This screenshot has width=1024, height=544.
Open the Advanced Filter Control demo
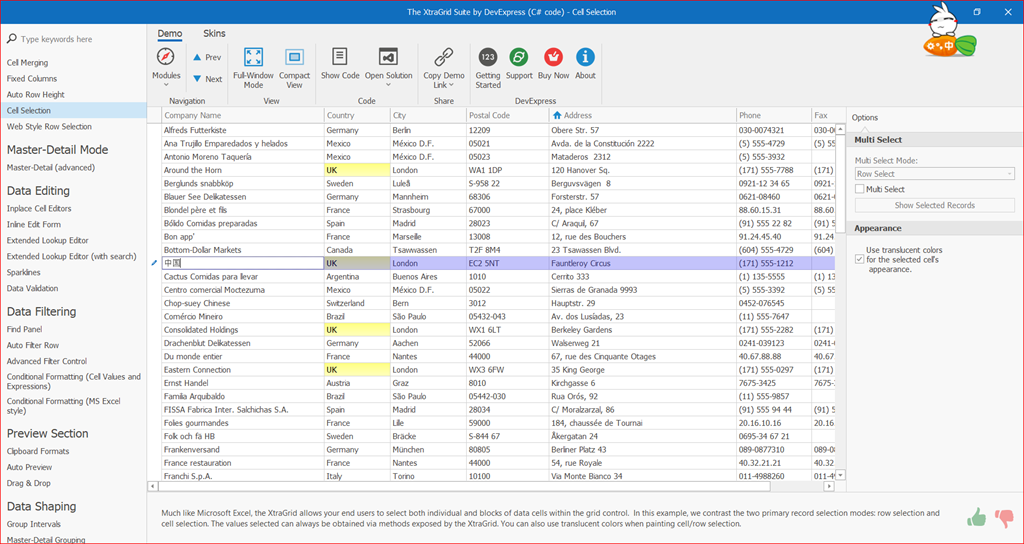[x=47, y=361]
